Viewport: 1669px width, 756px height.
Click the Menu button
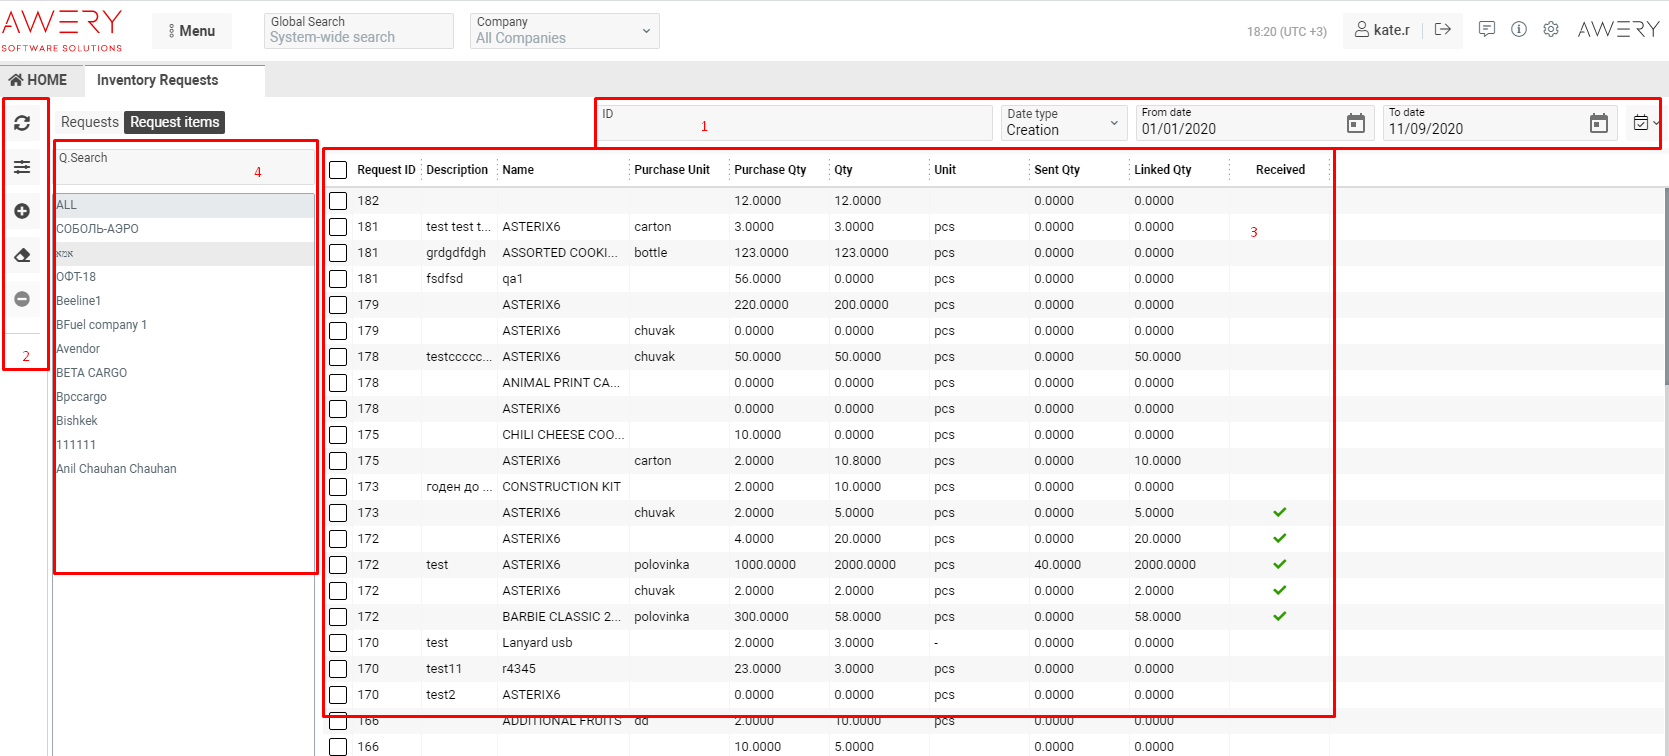(192, 31)
